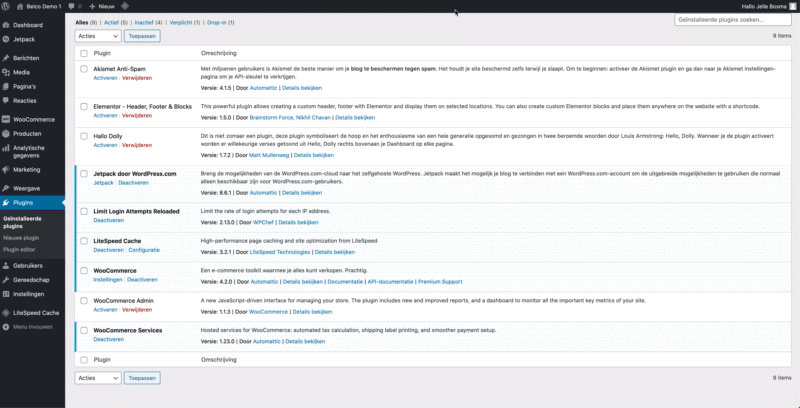Deactivate Jetpack door WordPress.com plugin
The image size is (800, 408).
pyautogui.click(x=134, y=183)
